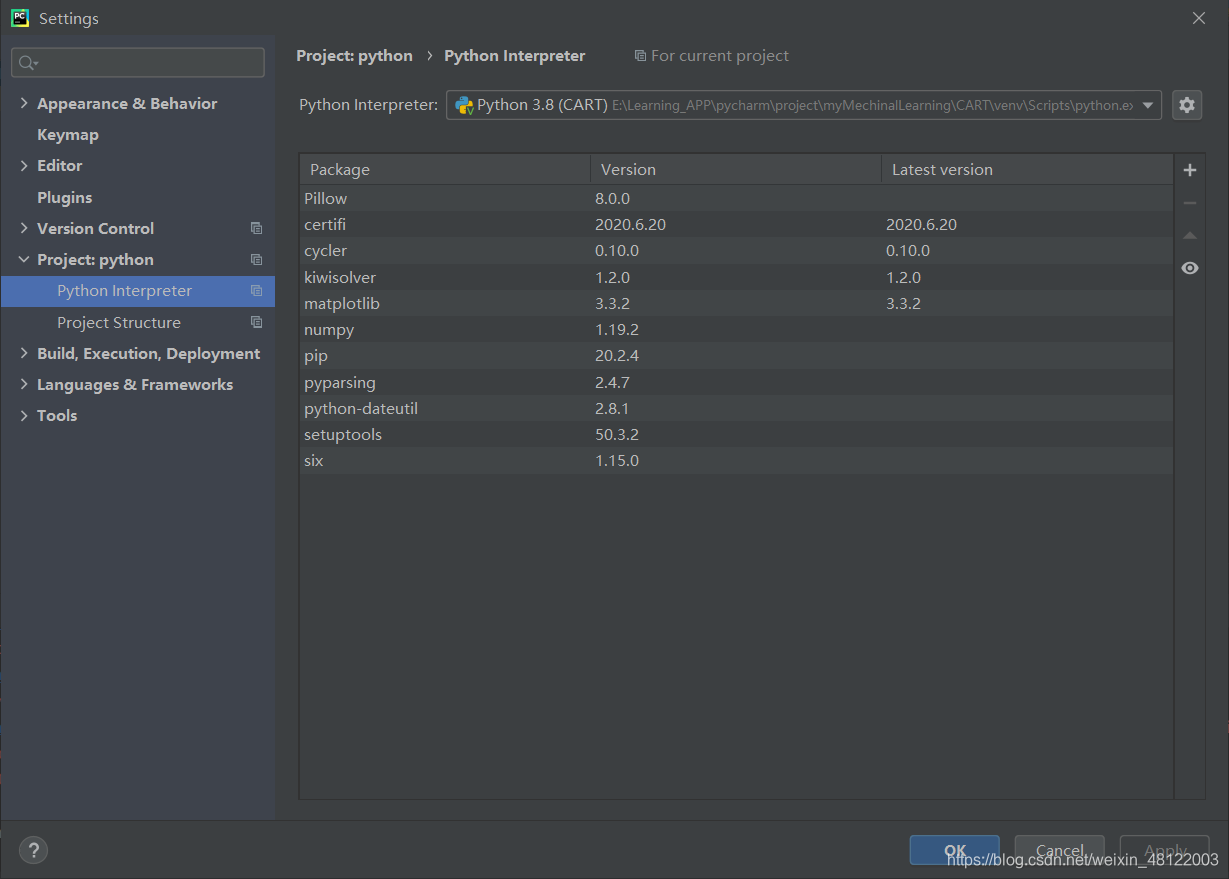
Task: Click cycler latest version 0.10.0 cell
Action: pos(908,251)
